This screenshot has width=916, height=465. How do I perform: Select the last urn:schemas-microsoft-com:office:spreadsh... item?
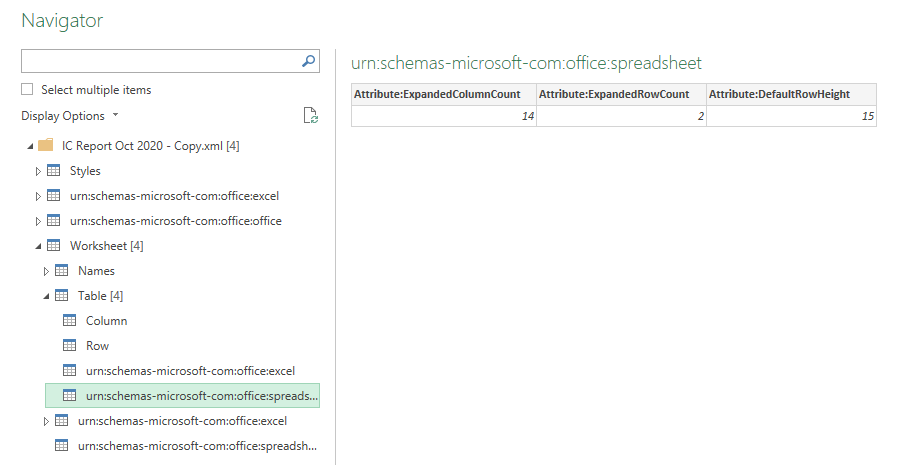coord(197,446)
